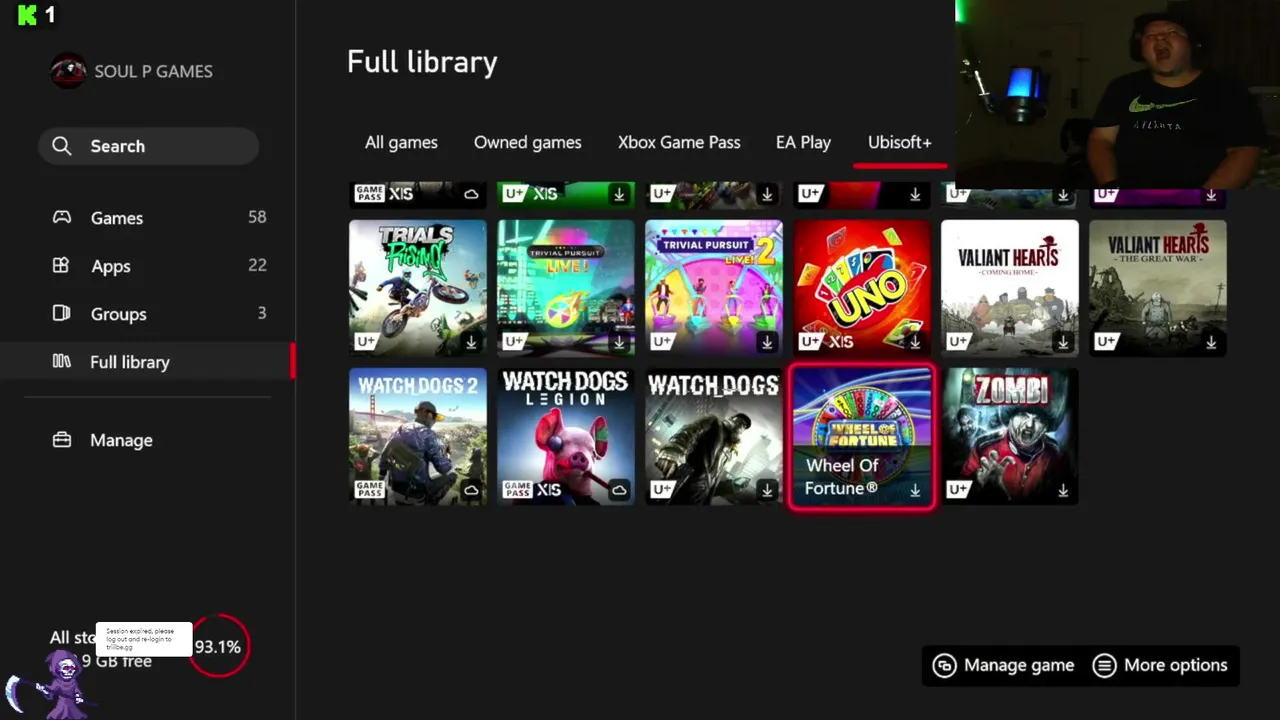The width and height of the screenshot is (1280, 720).
Task: Click cloud icon on Watch Dogs Legion tile
Action: (619, 490)
